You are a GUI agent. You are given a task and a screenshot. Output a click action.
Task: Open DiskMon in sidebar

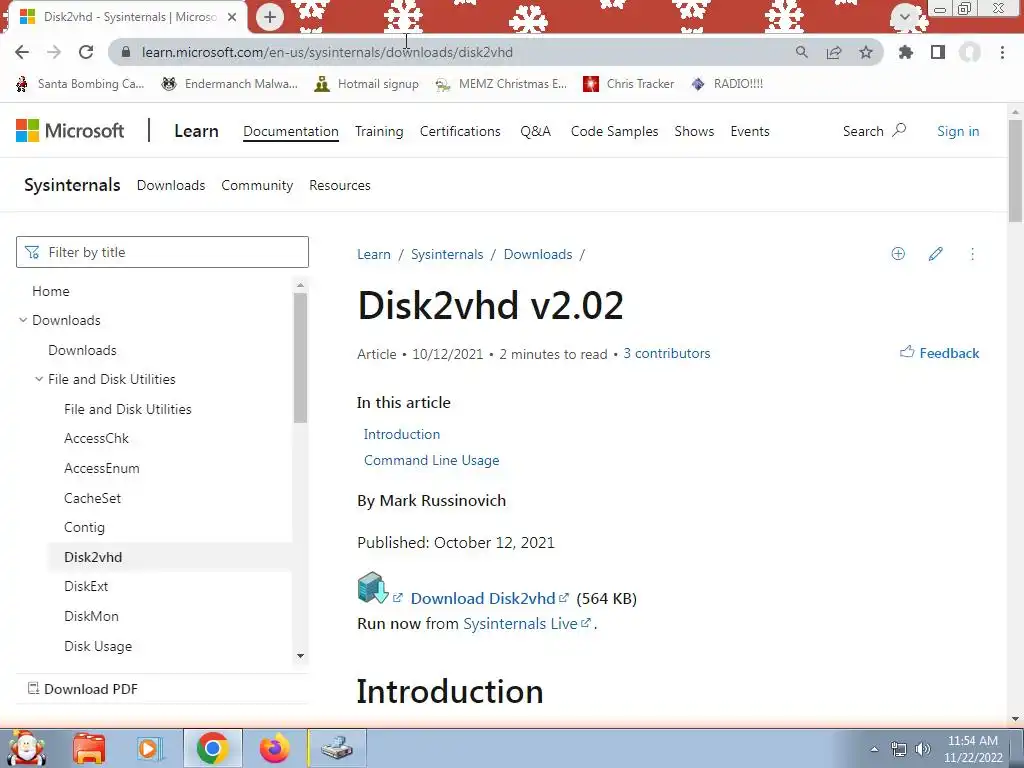coord(91,616)
